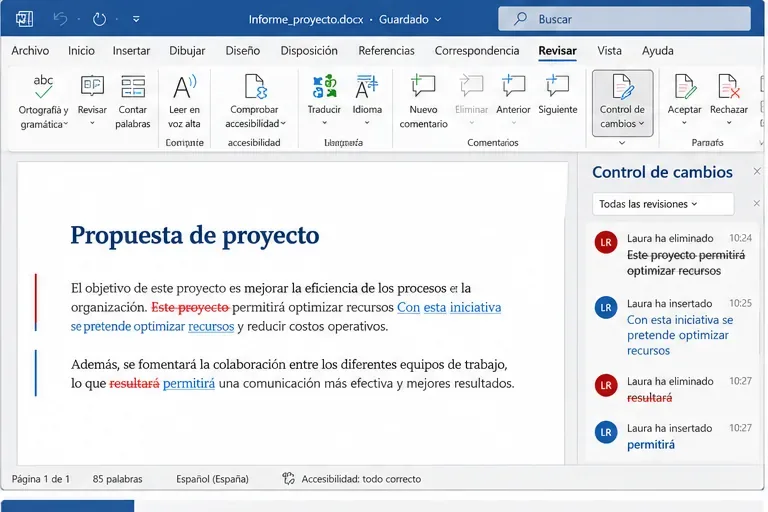Click the accessibility icon in status bar
Viewport: 768px width, 512px height.
coord(288,479)
